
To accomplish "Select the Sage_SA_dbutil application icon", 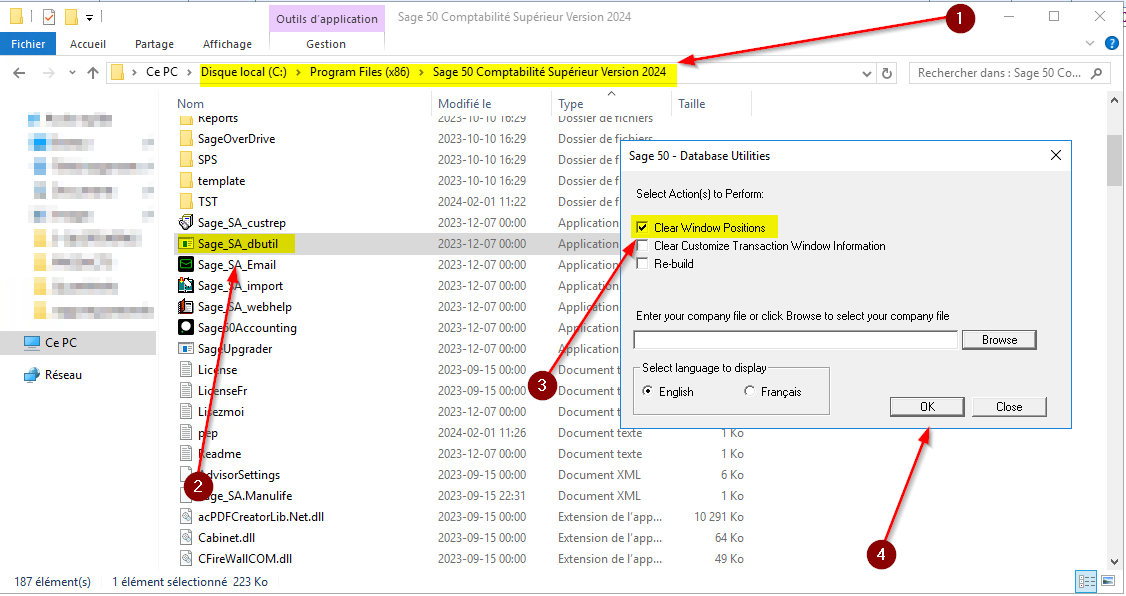I will [186, 243].
